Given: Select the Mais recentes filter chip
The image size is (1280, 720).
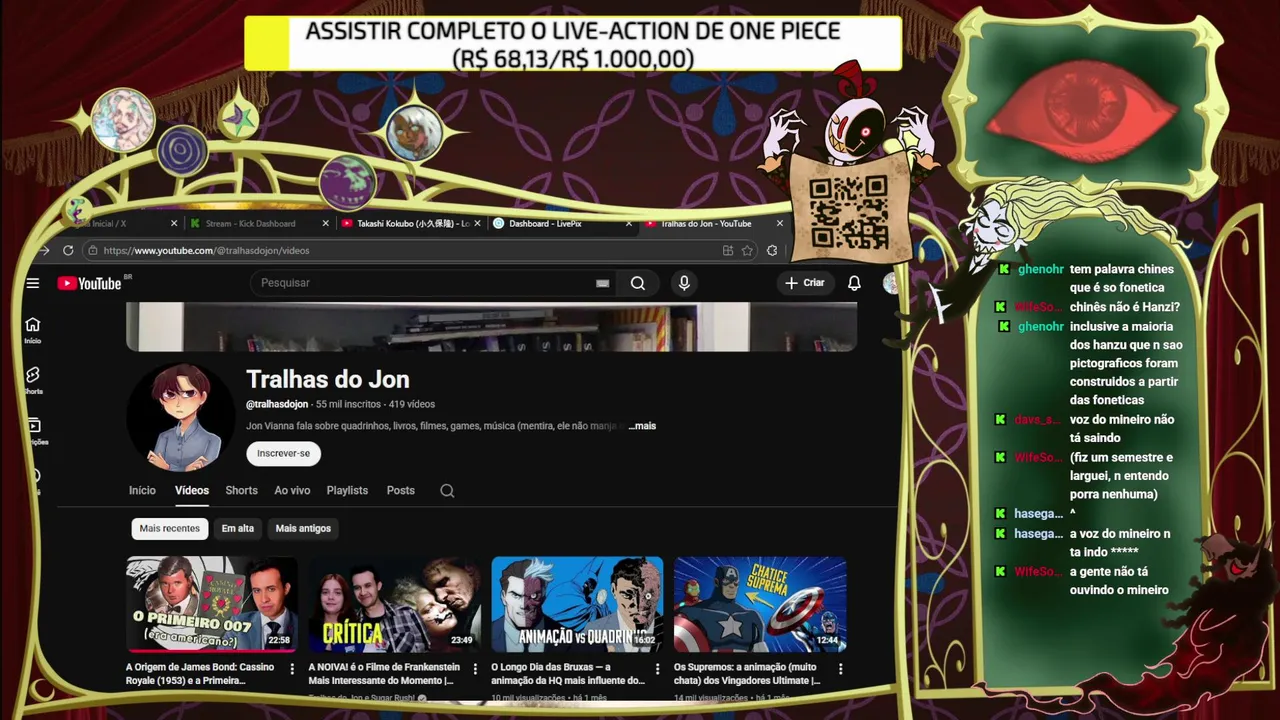Looking at the screenshot, I should coord(170,528).
